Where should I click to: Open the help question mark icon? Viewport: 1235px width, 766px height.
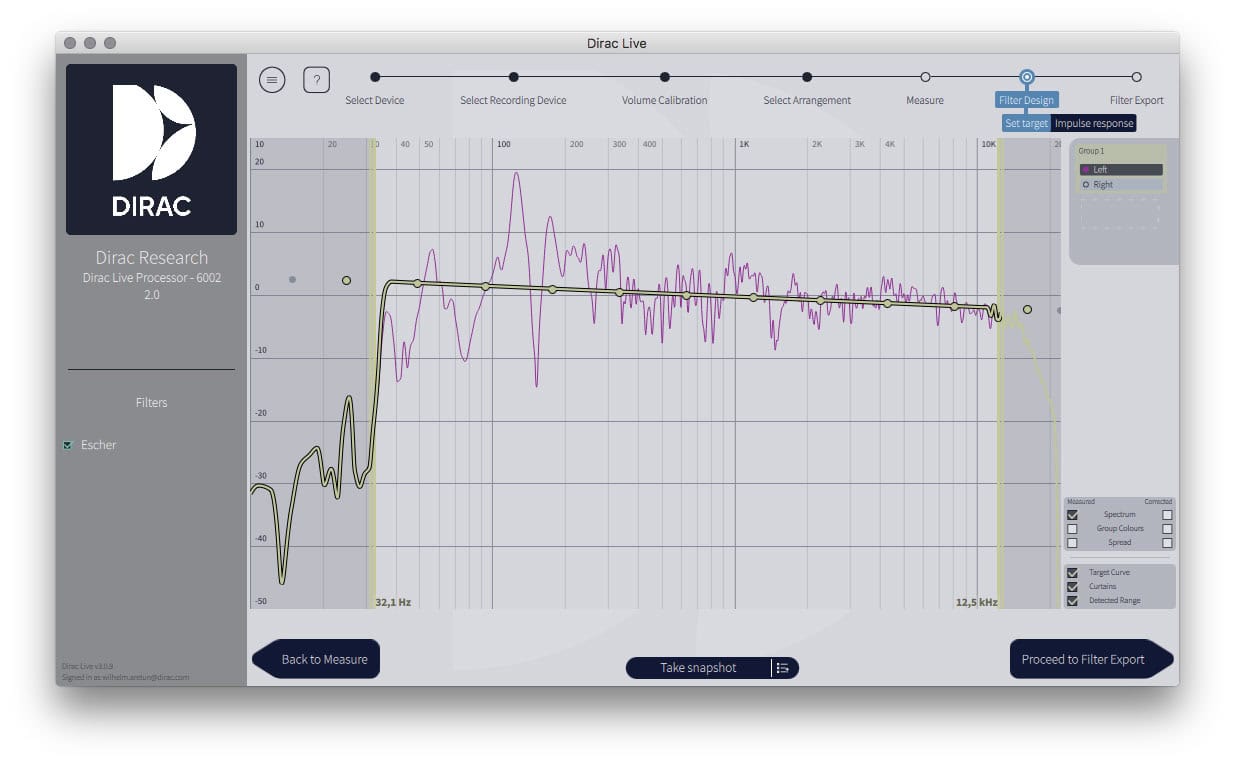click(316, 80)
